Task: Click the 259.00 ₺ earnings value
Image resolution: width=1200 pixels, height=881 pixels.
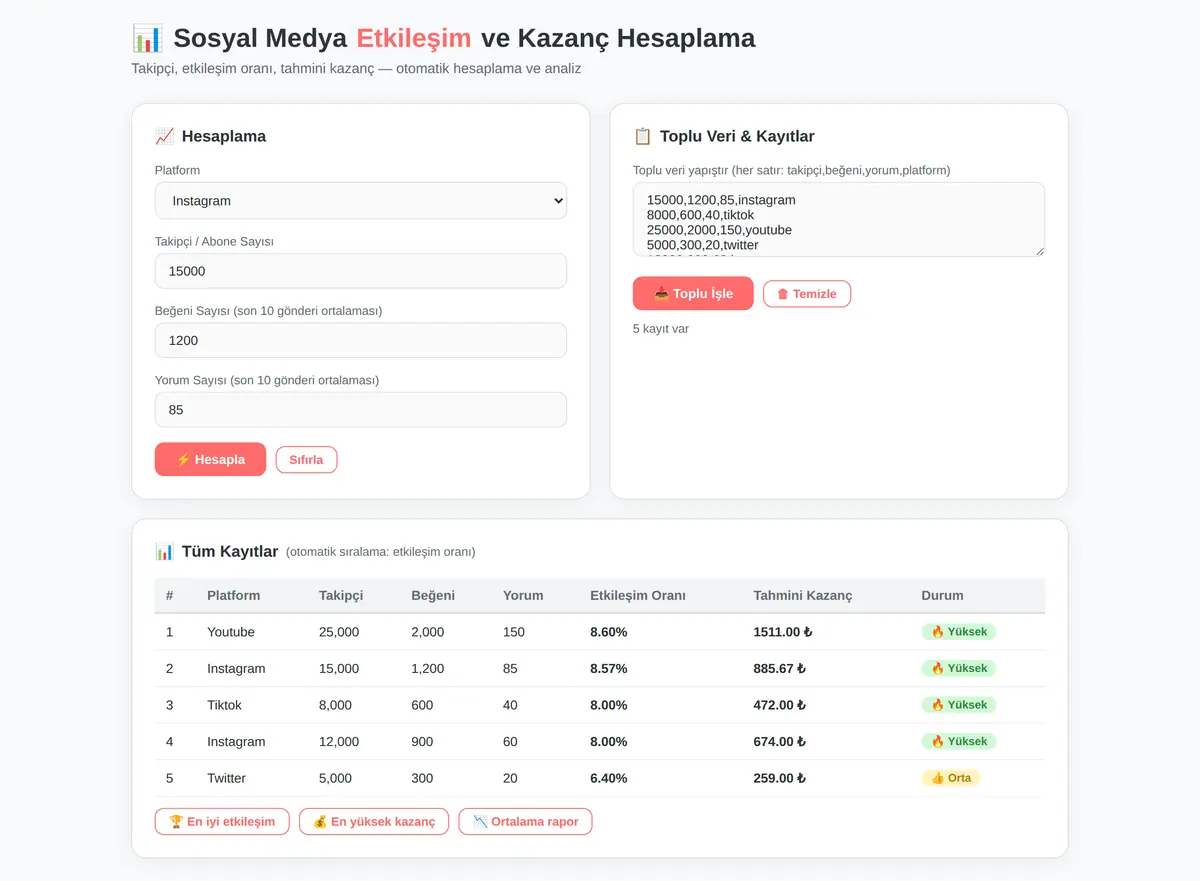Action: (x=780, y=778)
